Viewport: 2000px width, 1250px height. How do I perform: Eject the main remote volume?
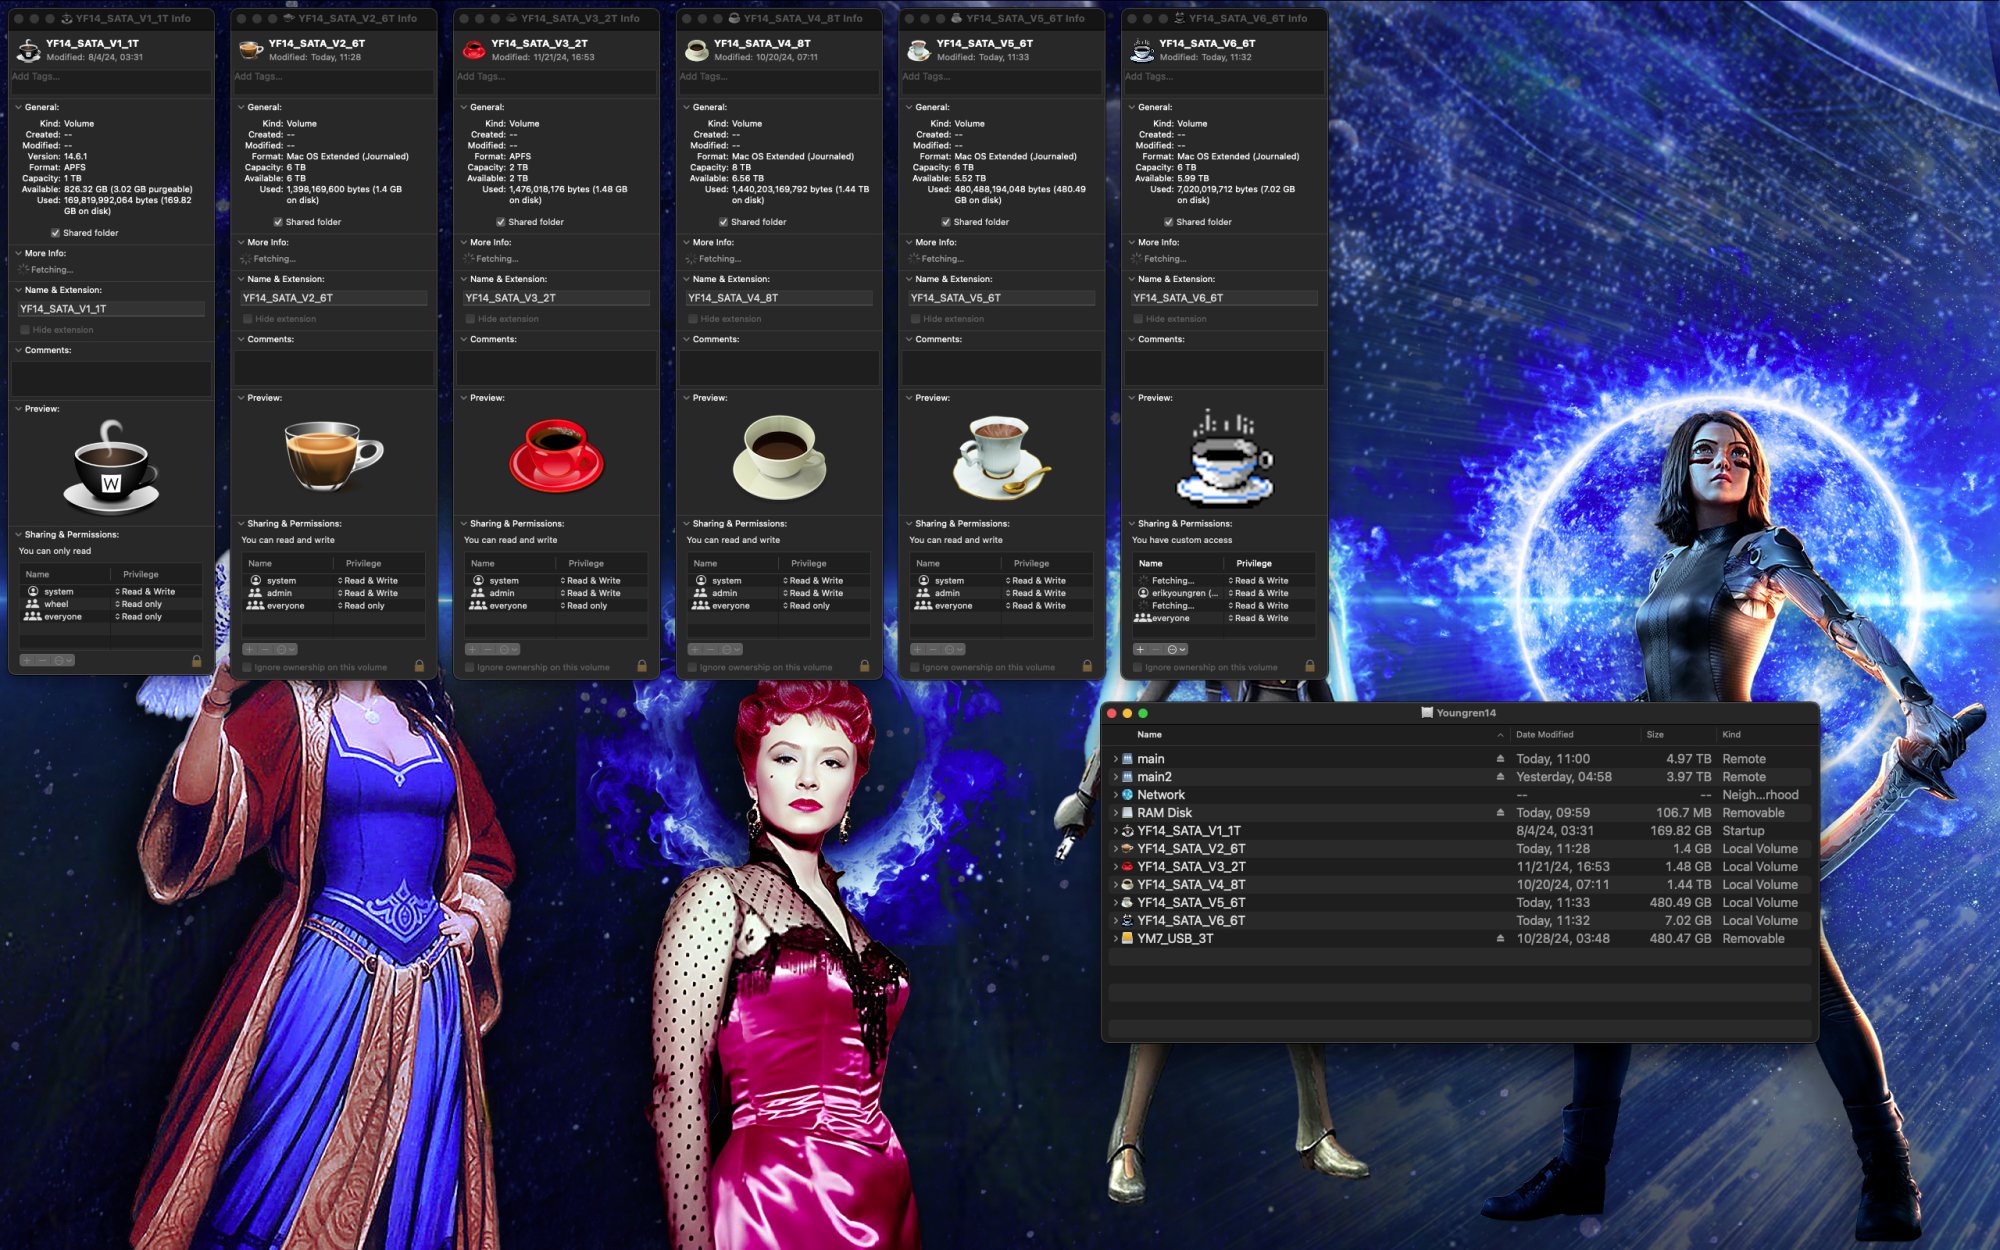1500,759
